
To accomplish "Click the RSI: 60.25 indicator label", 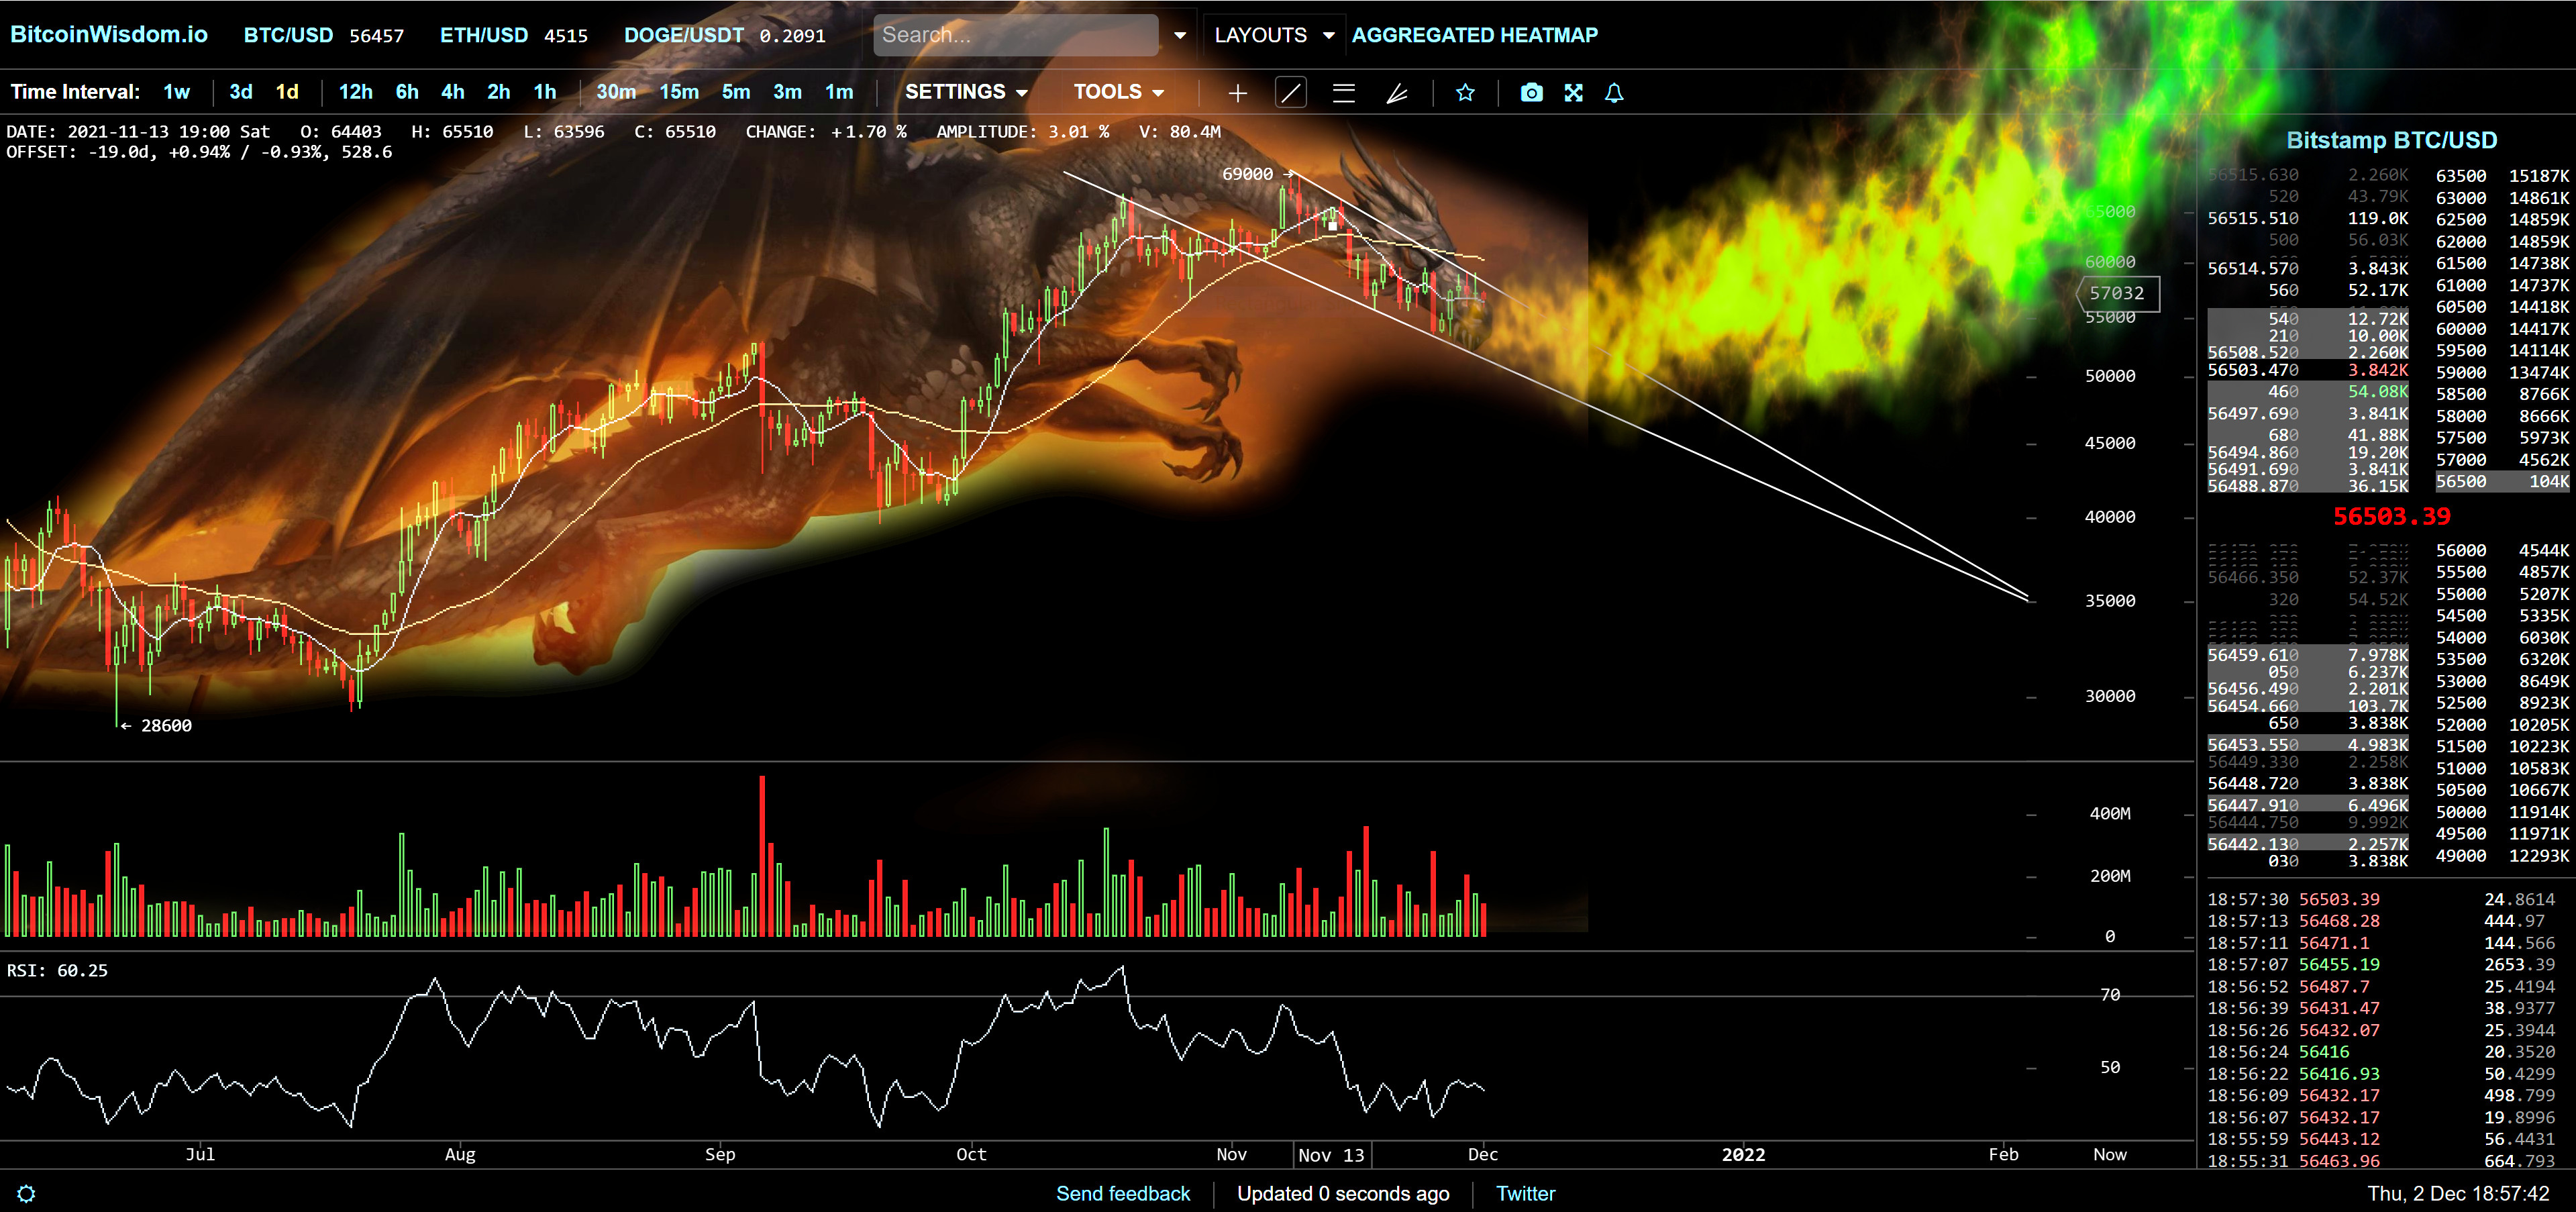I will click(x=57, y=971).
